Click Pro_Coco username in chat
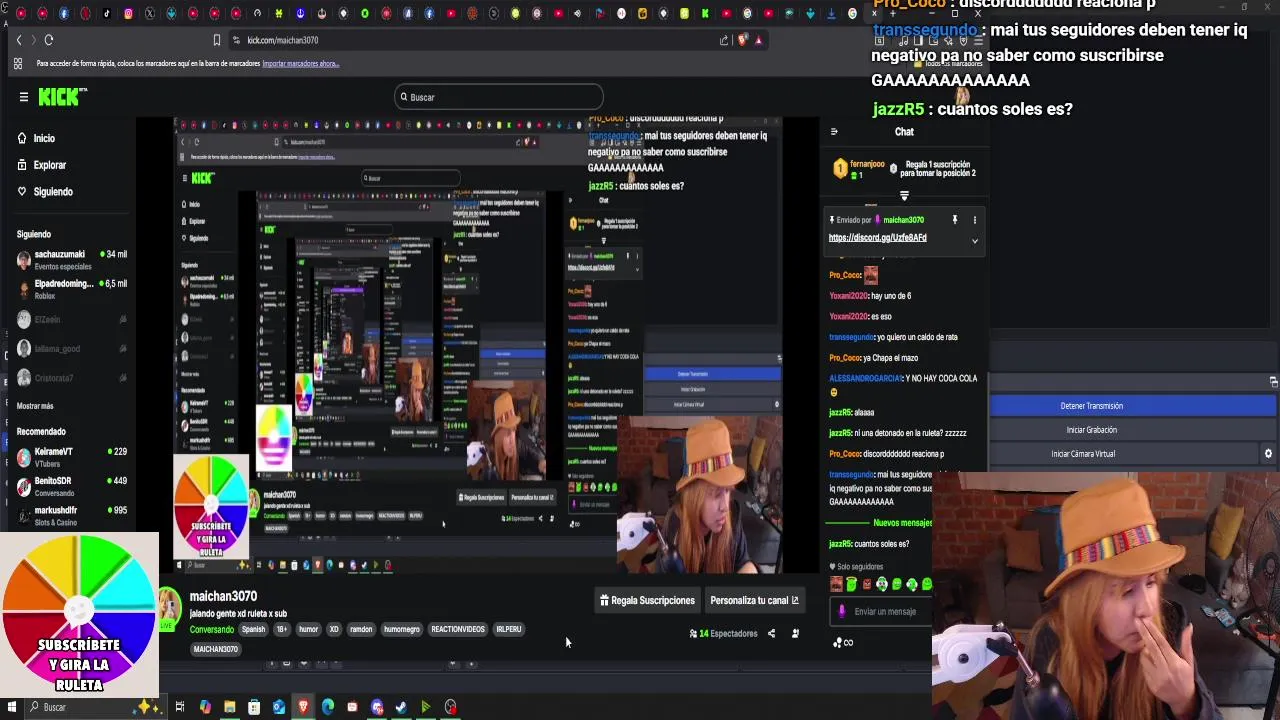1280x720 pixels. (845, 275)
